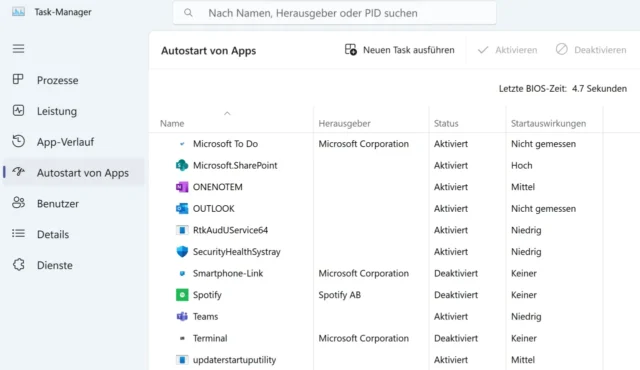Screen dimensions: 640x370
Task: Click the RtkAudUService64 icon
Action: tap(182, 230)
